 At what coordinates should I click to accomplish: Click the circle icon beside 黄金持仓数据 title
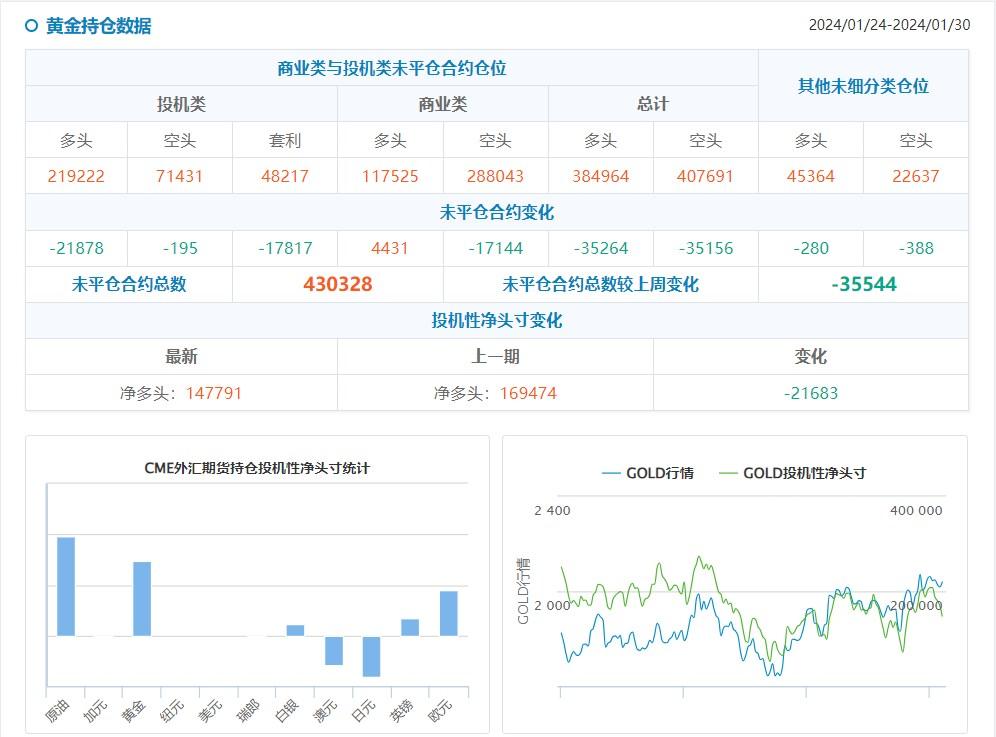pyautogui.click(x=29, y=27)
